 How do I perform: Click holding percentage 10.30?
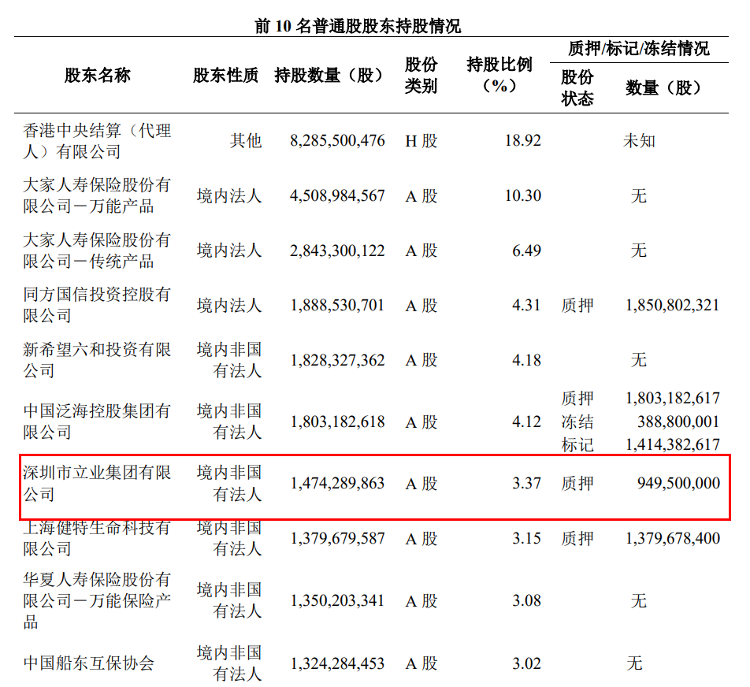click(x=523, y=196)
